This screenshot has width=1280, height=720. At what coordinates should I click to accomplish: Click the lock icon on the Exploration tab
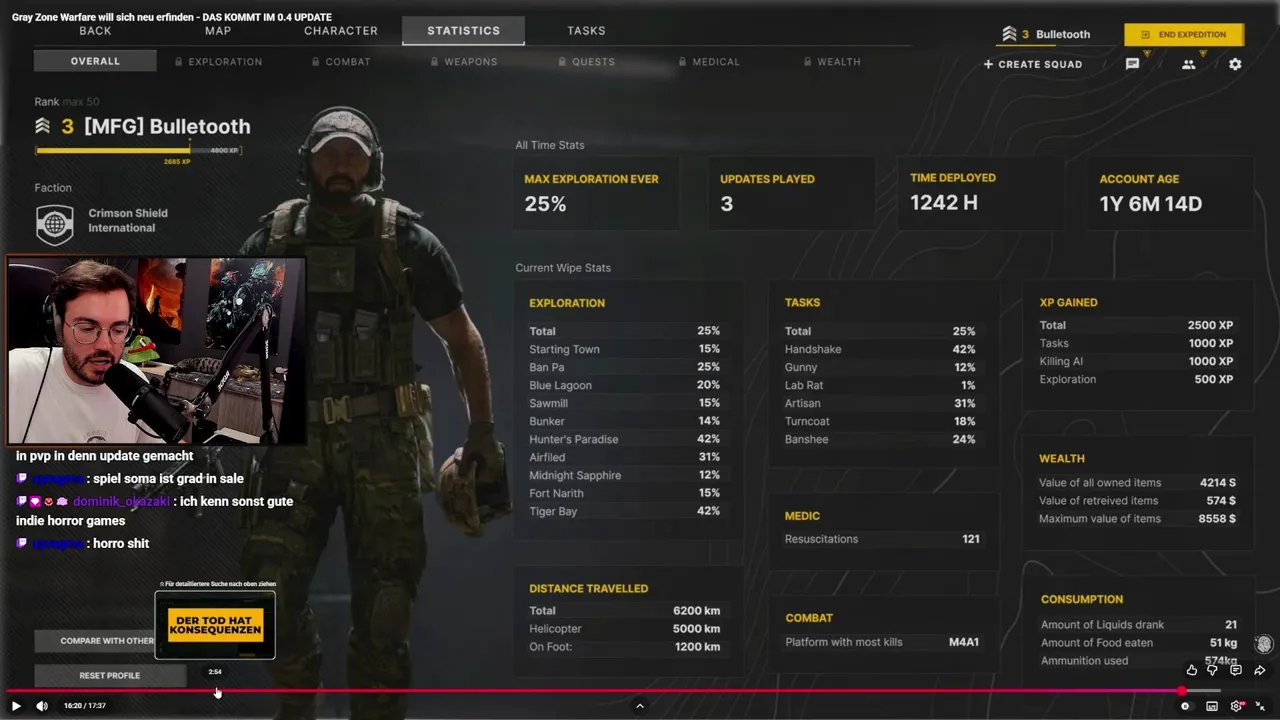tap(179, 62)
